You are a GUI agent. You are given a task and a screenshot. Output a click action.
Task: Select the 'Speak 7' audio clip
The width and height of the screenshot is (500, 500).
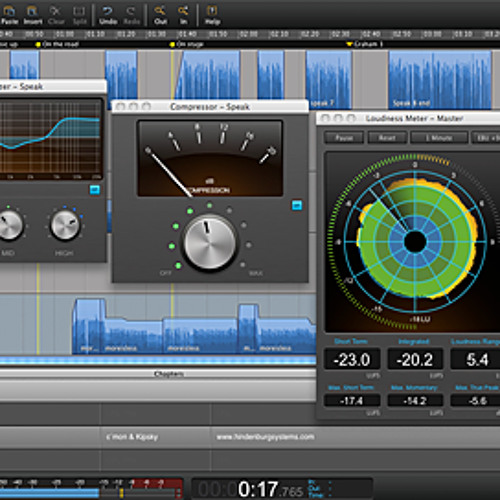coord(328,80)
